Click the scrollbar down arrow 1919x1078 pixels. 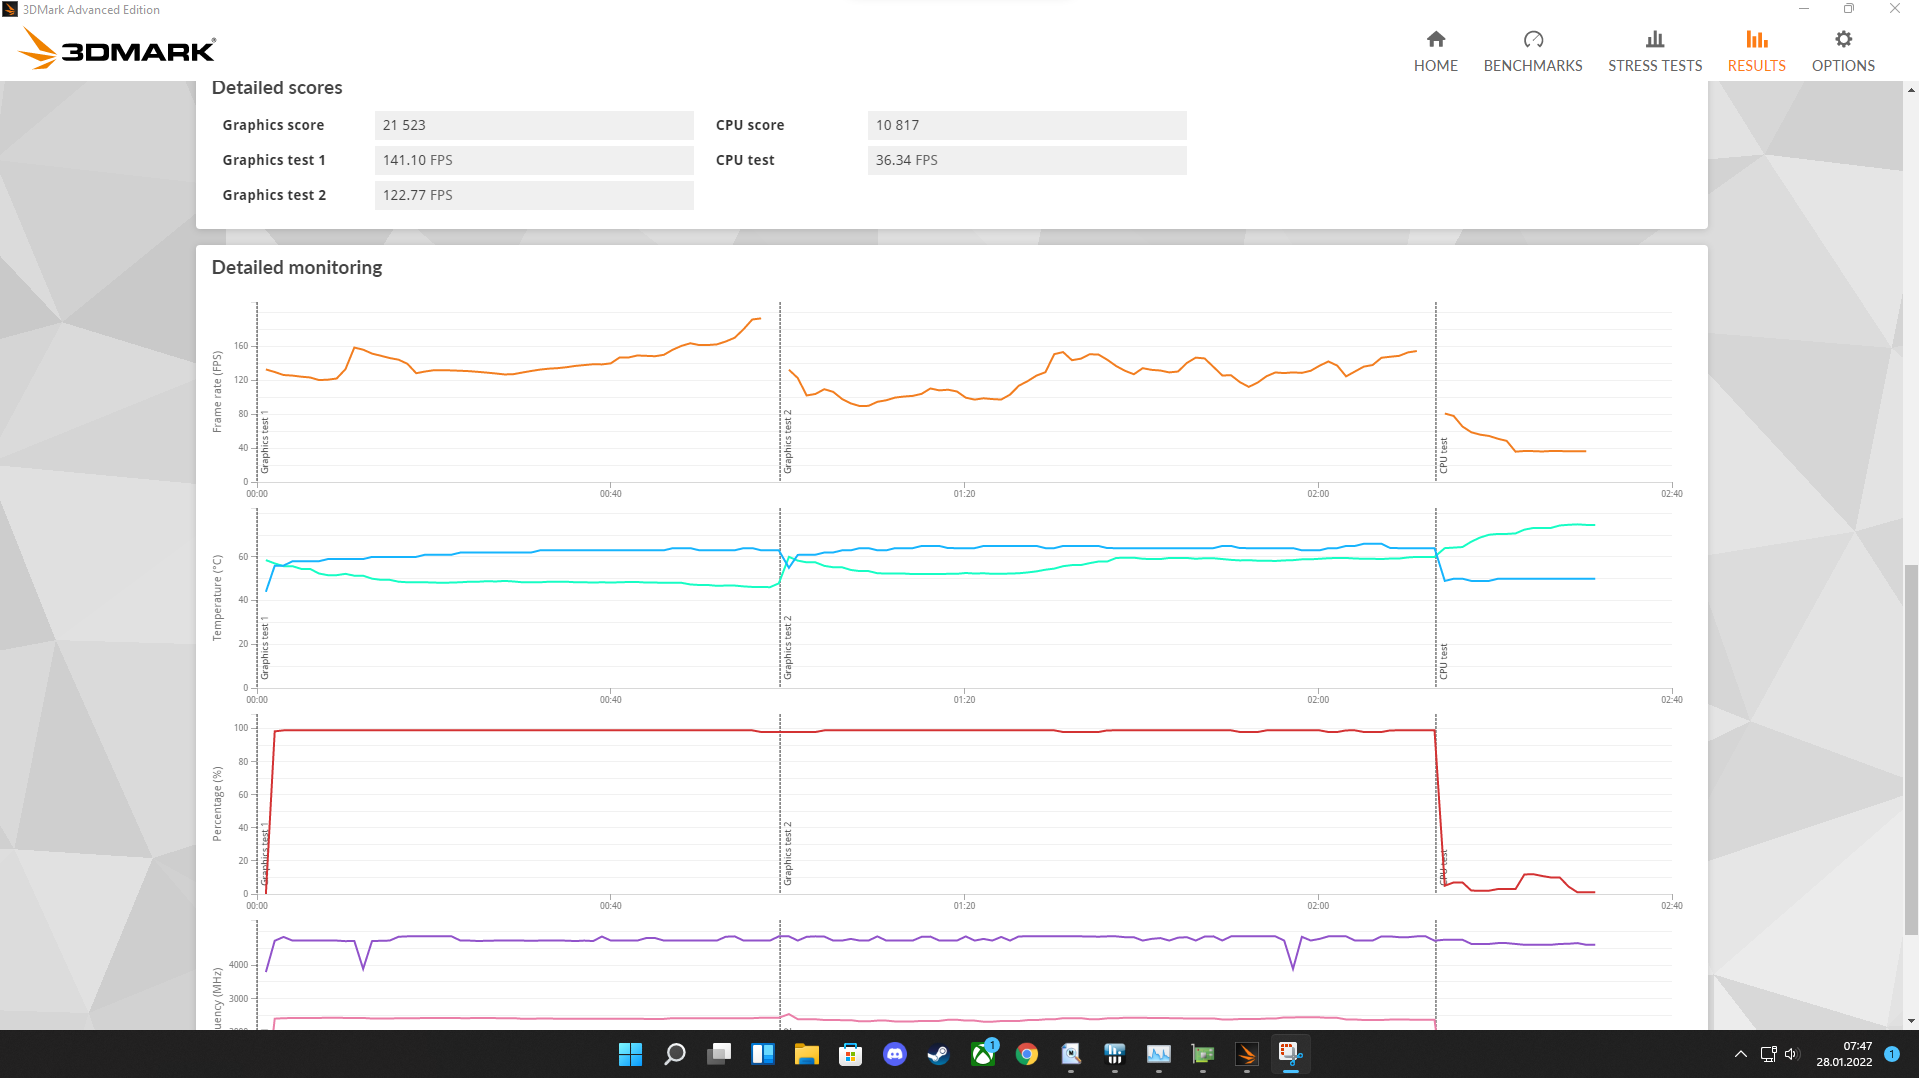click(x=1911, y=1021)
